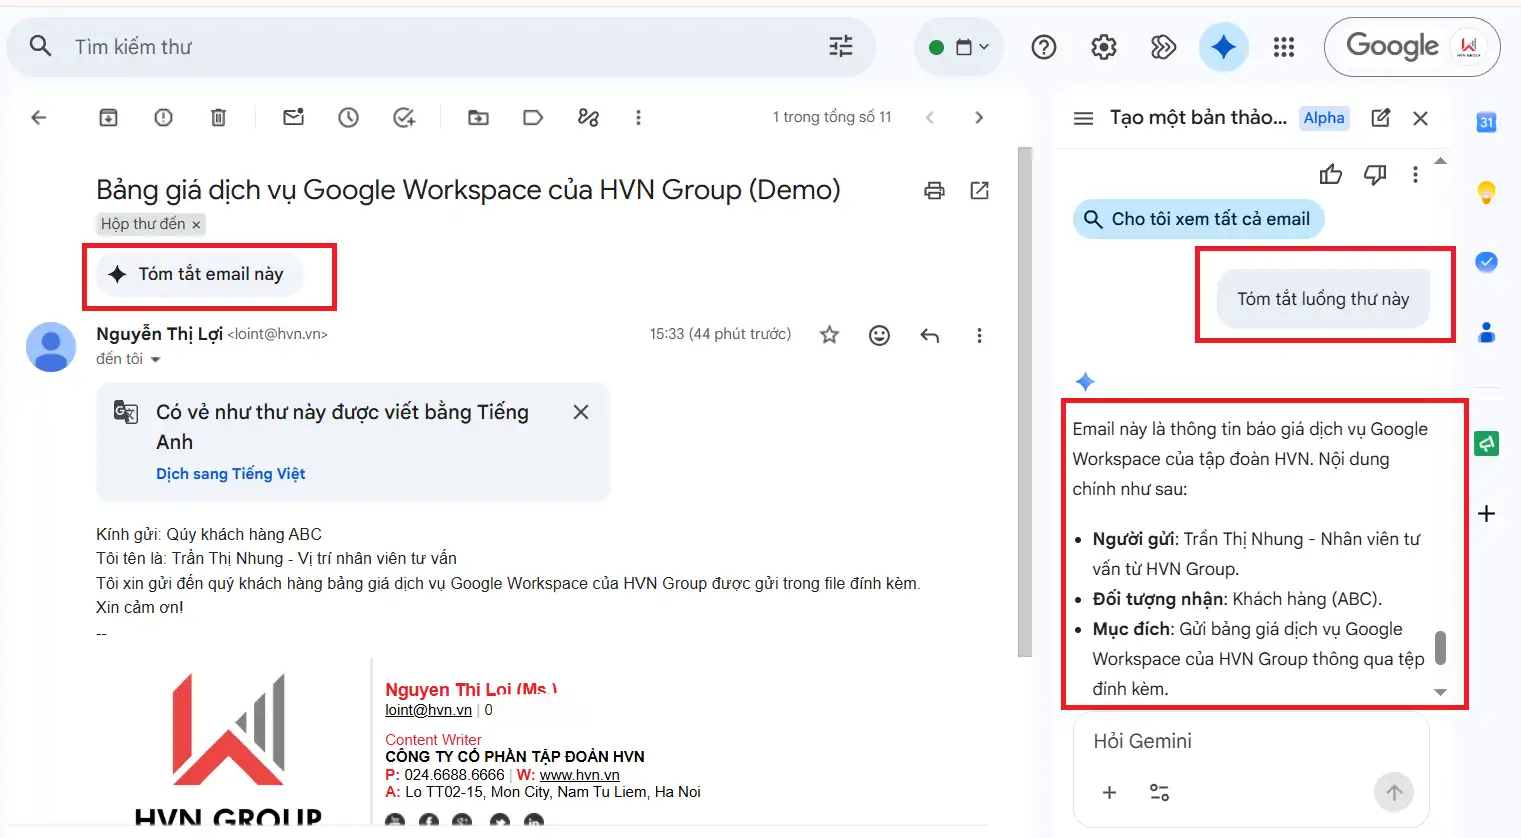The image size is (1521, 838).
Task: Dismiss the translation suggestion banner
Action: tap(581, 412)
